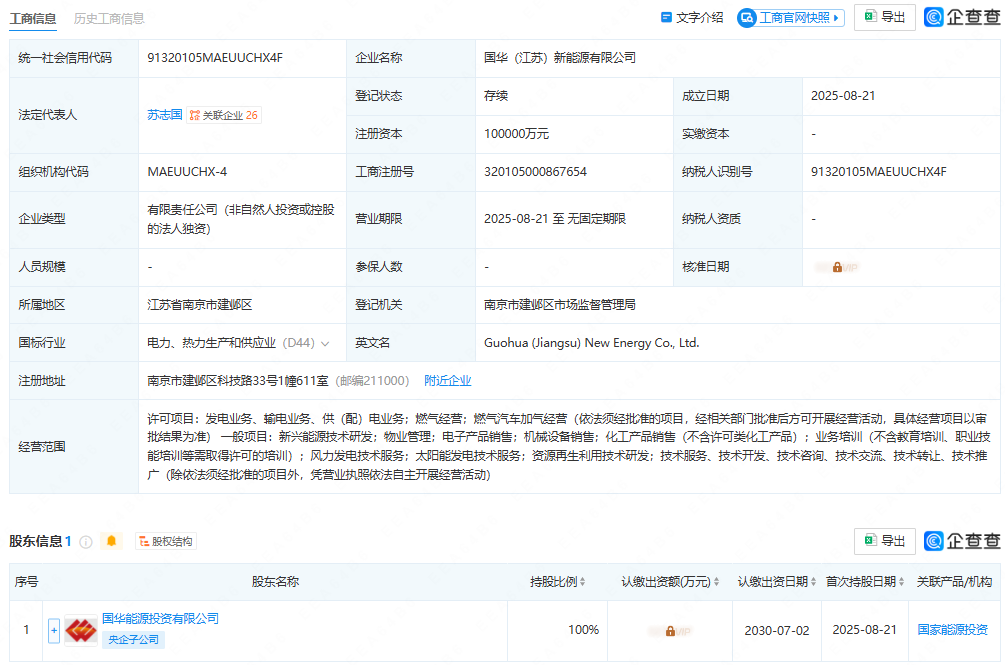Screen dimensions: 1005x665
Task: Click the 附近企业 nearby companies link
Action: 448,380
